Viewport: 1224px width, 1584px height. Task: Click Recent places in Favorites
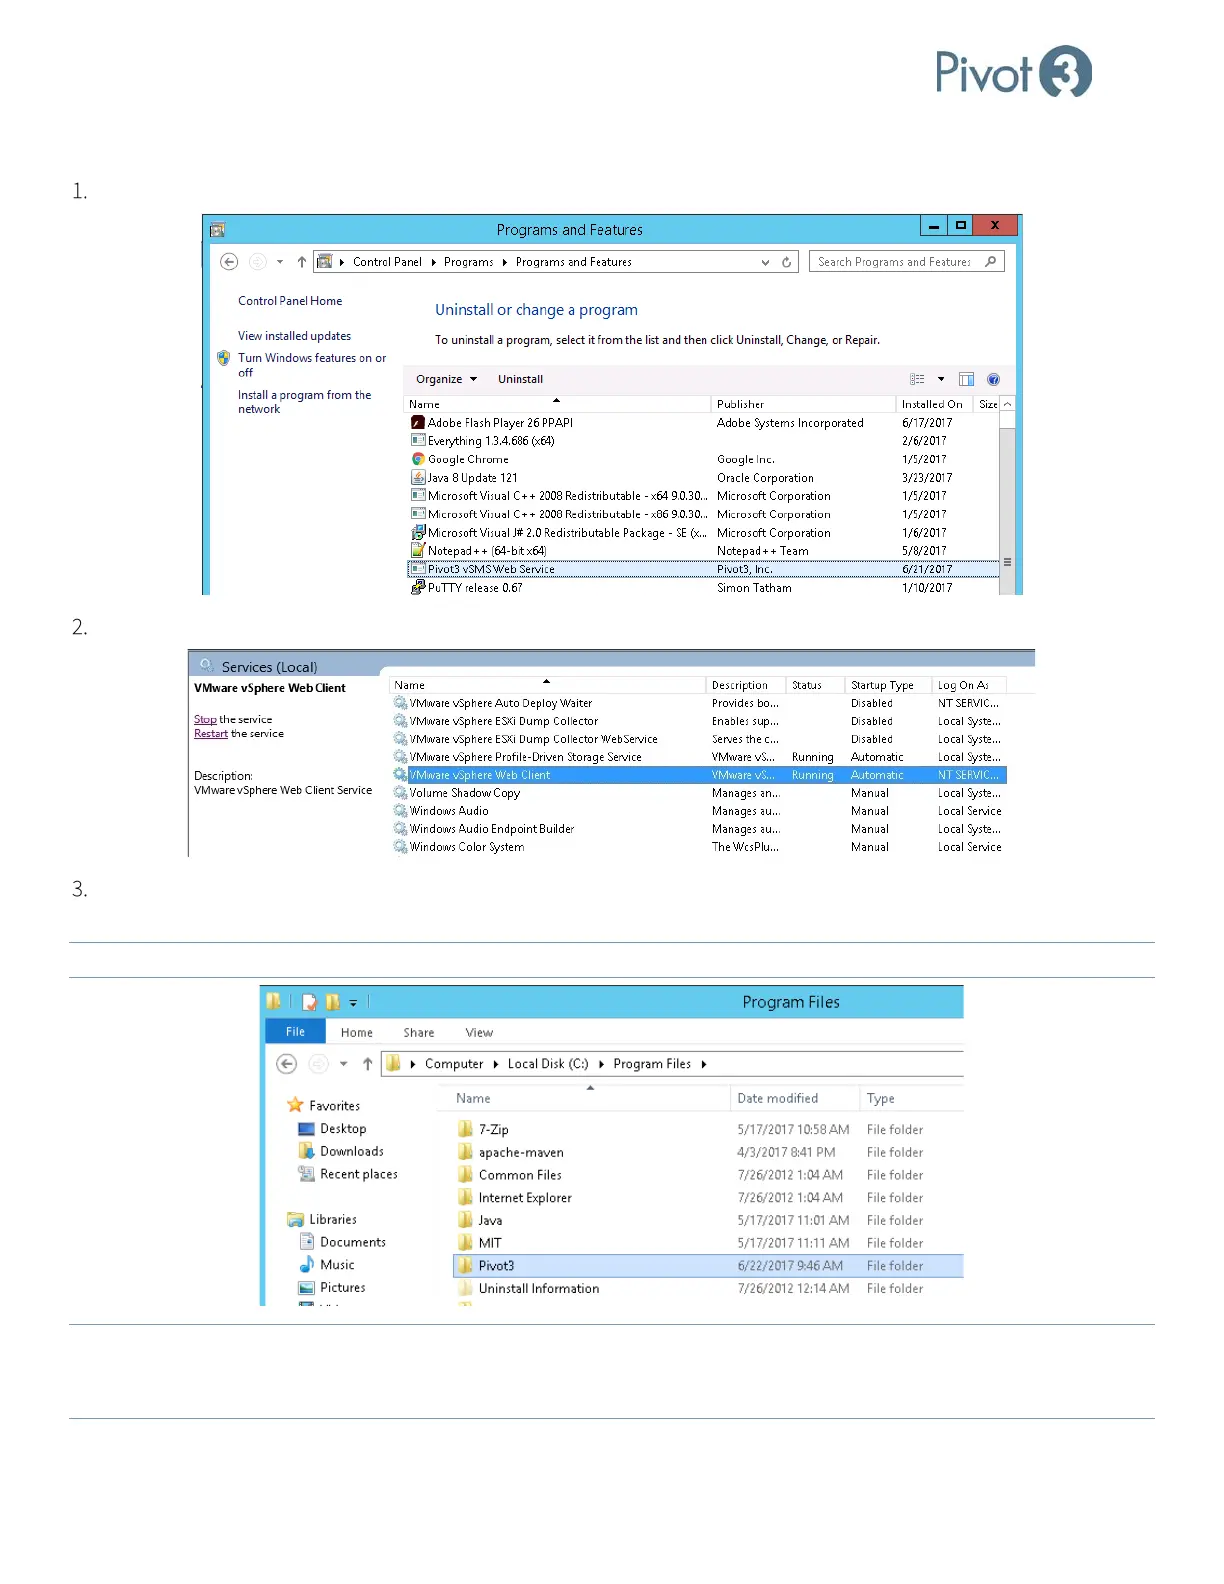[x=359, y=1174]
